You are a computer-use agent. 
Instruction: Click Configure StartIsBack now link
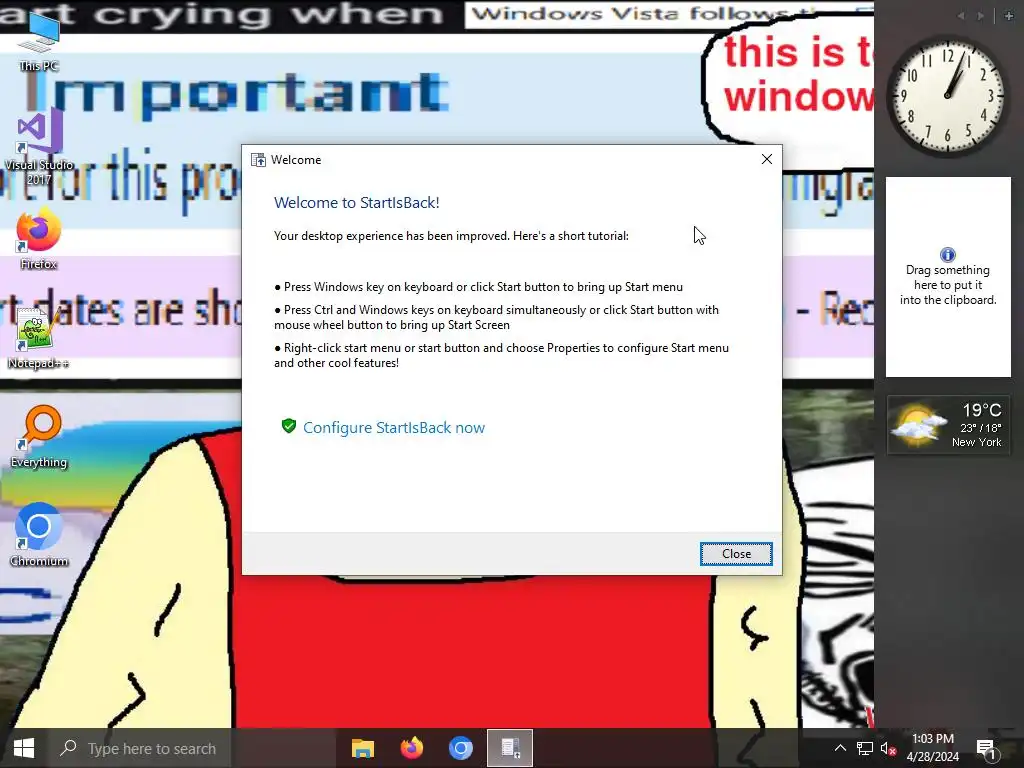394,428
